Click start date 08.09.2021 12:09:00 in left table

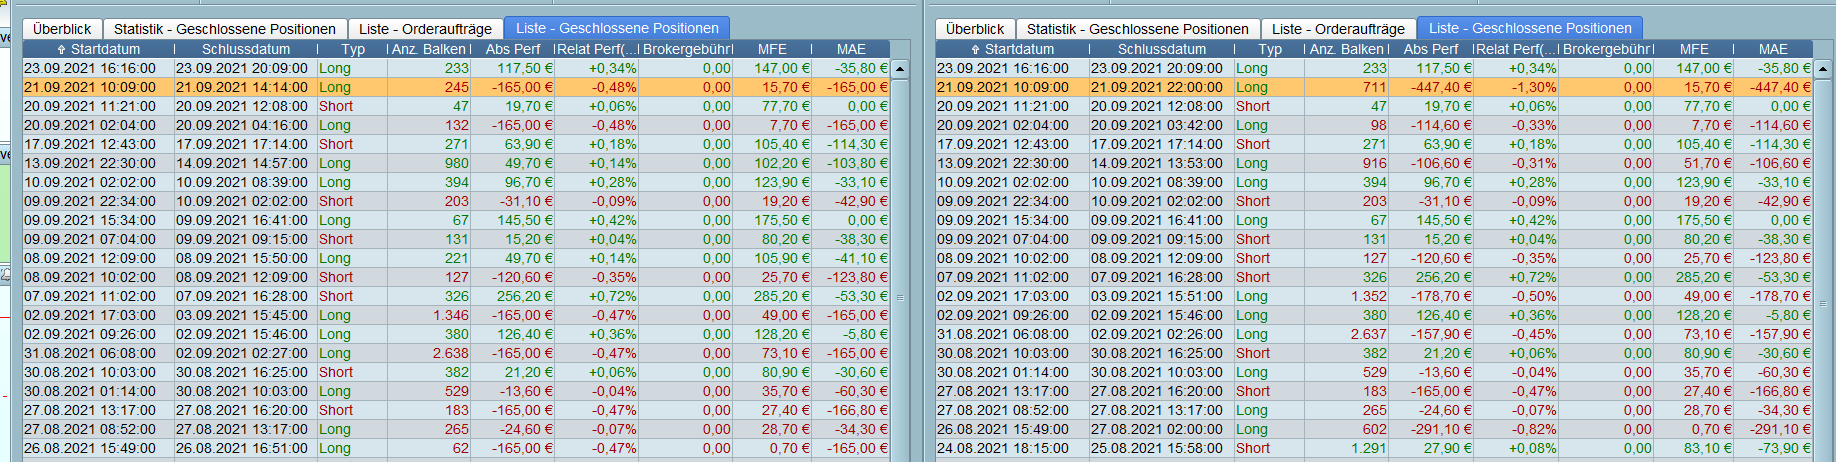pos(90,258)
